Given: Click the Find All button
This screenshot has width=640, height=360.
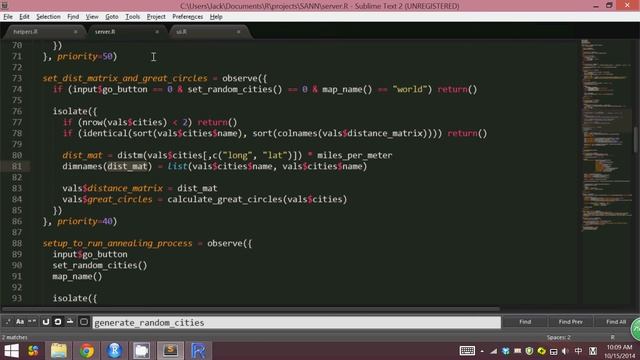Looking at the screenshot, I should point(616,322).
